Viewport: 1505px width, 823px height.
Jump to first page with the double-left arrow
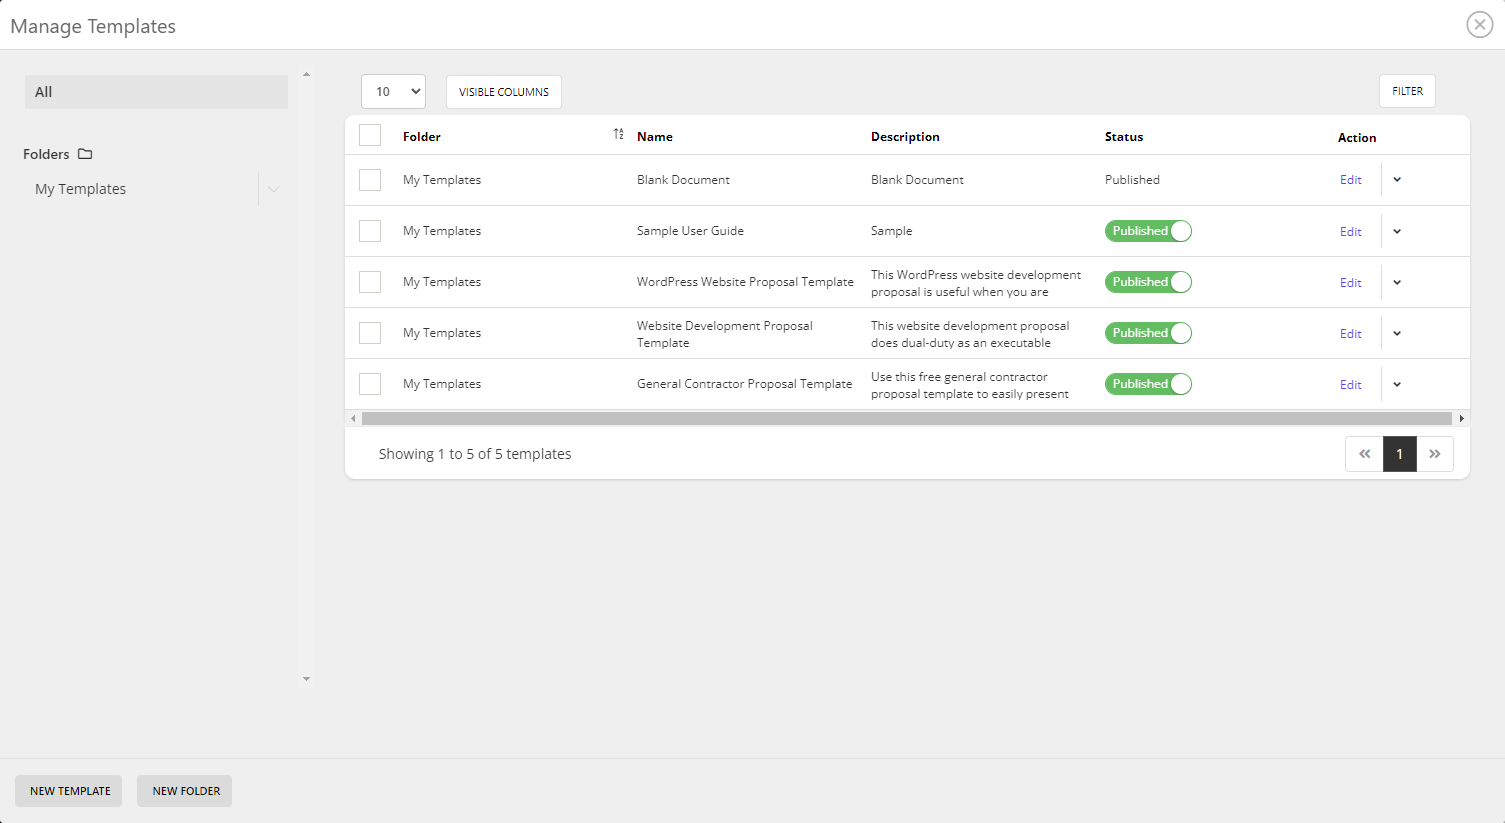1364,453
